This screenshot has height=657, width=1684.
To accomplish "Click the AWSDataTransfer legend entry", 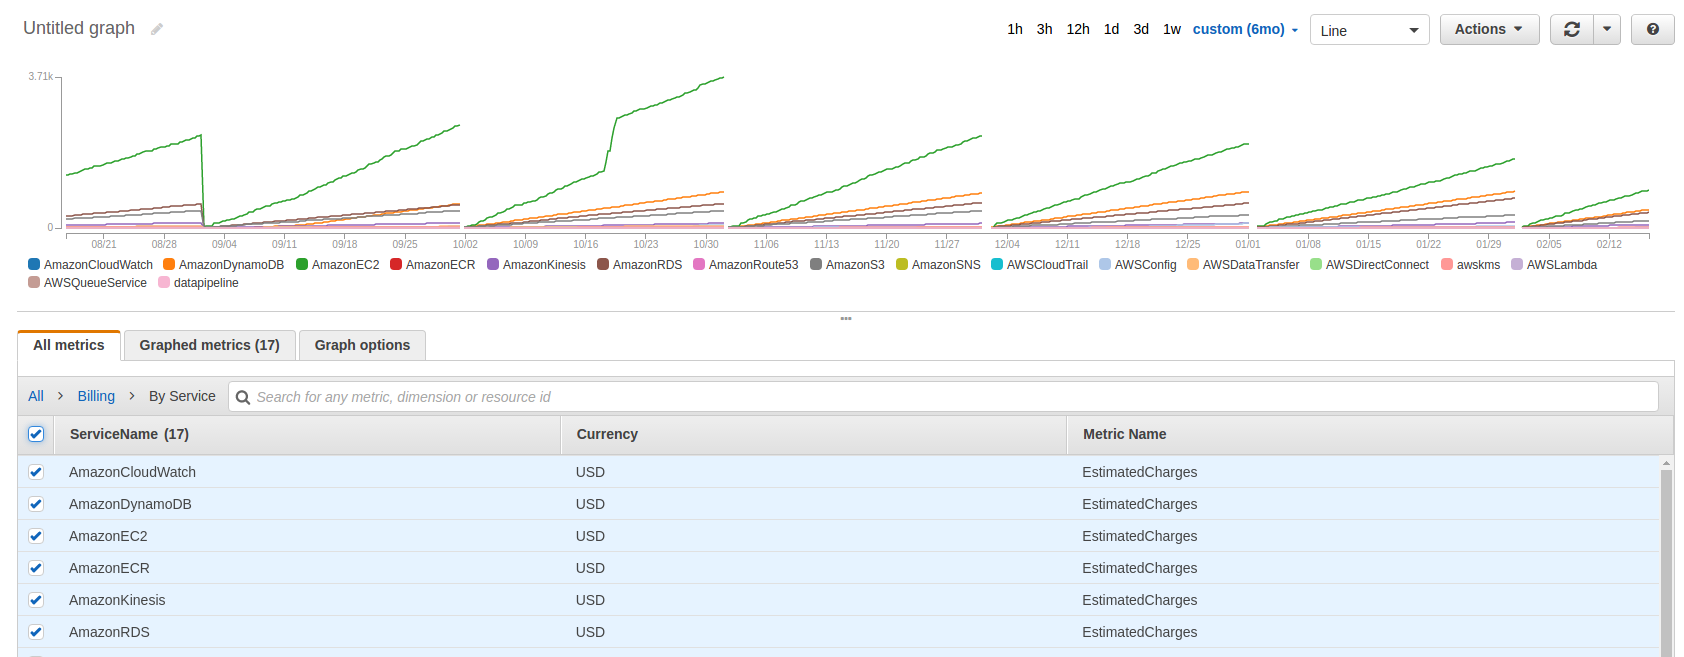I will tap(1243, 265).
